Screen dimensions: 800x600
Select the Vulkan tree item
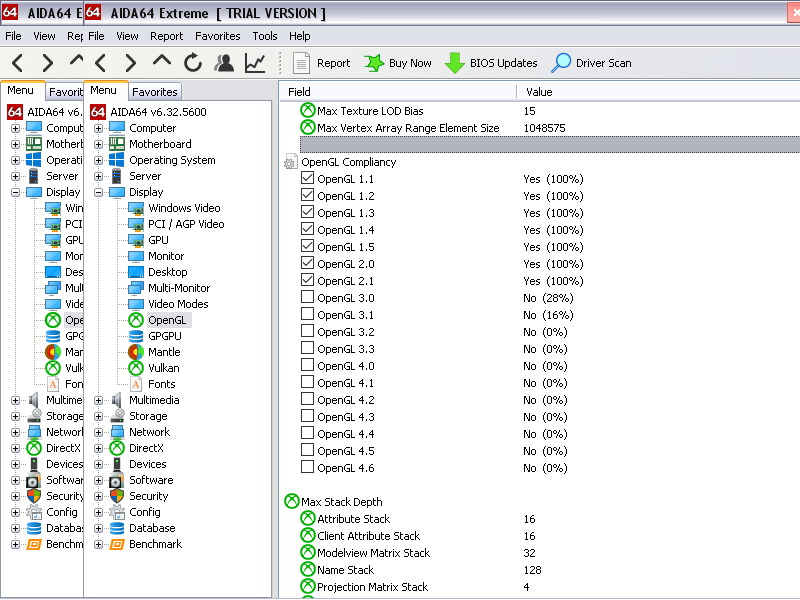click(x=163, y=368)
